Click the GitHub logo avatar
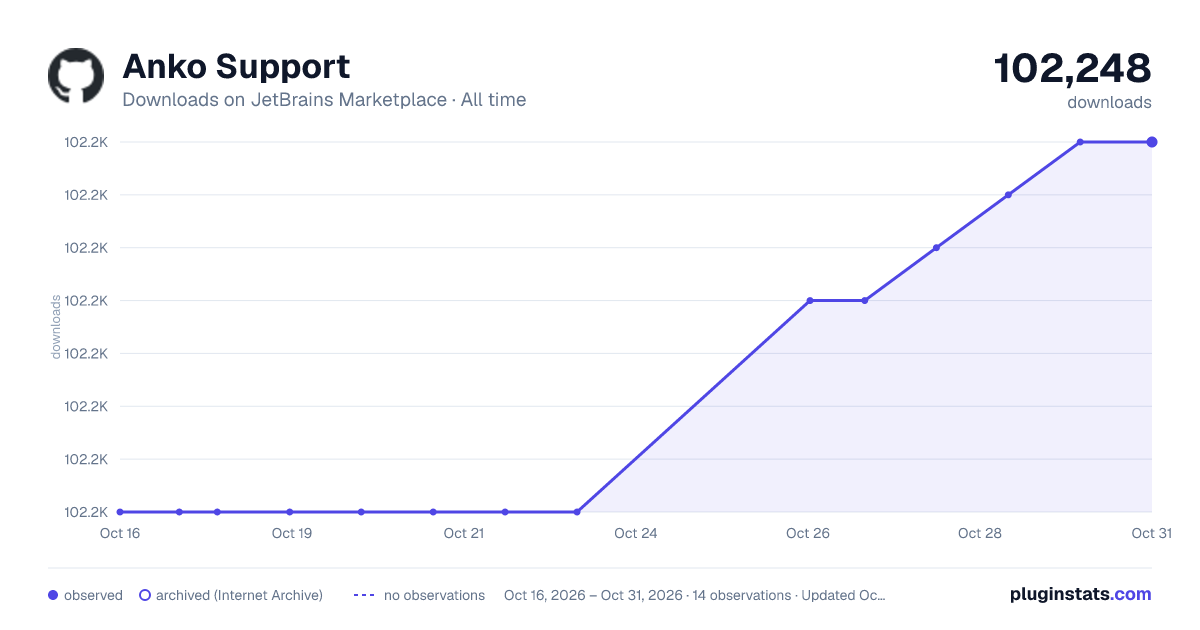Image resolution: width=1200 pixels, height=630 pixels. pos(76,76)
